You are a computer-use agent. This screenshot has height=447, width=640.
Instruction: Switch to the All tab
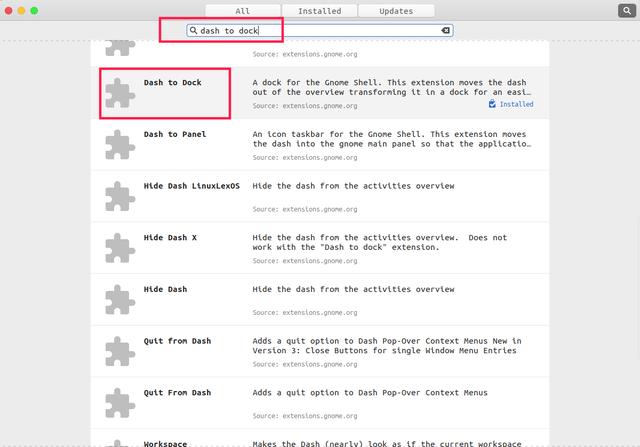(x=242, y=11)
